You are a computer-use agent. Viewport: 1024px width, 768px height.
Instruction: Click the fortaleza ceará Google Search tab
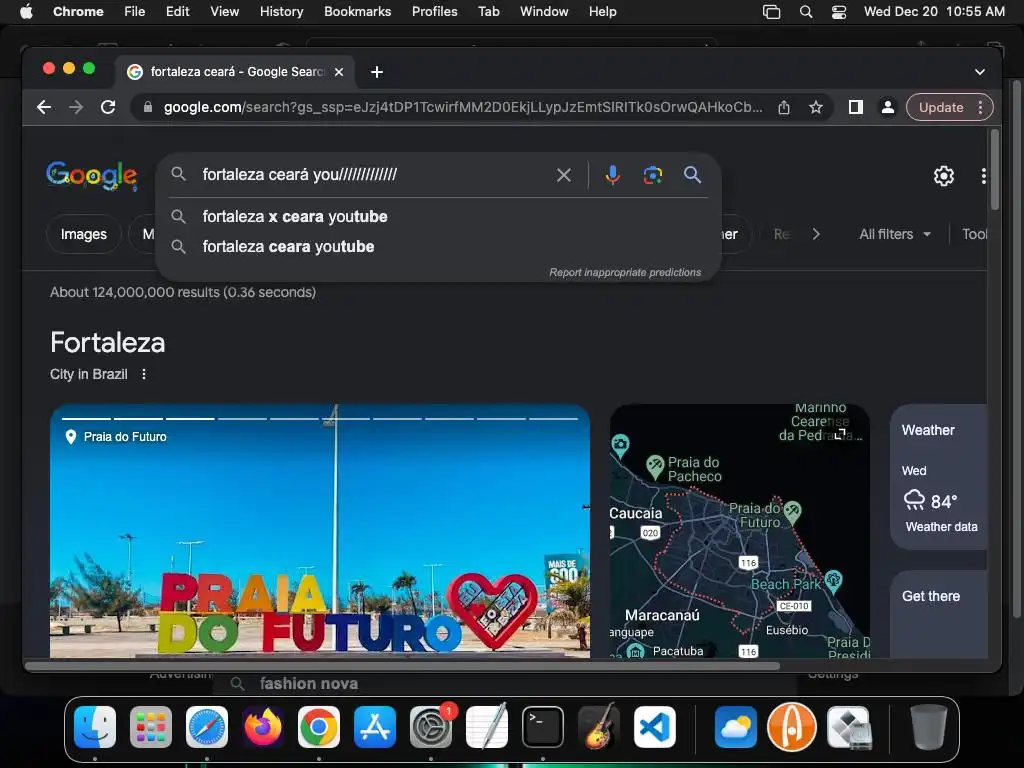[236, 72]
